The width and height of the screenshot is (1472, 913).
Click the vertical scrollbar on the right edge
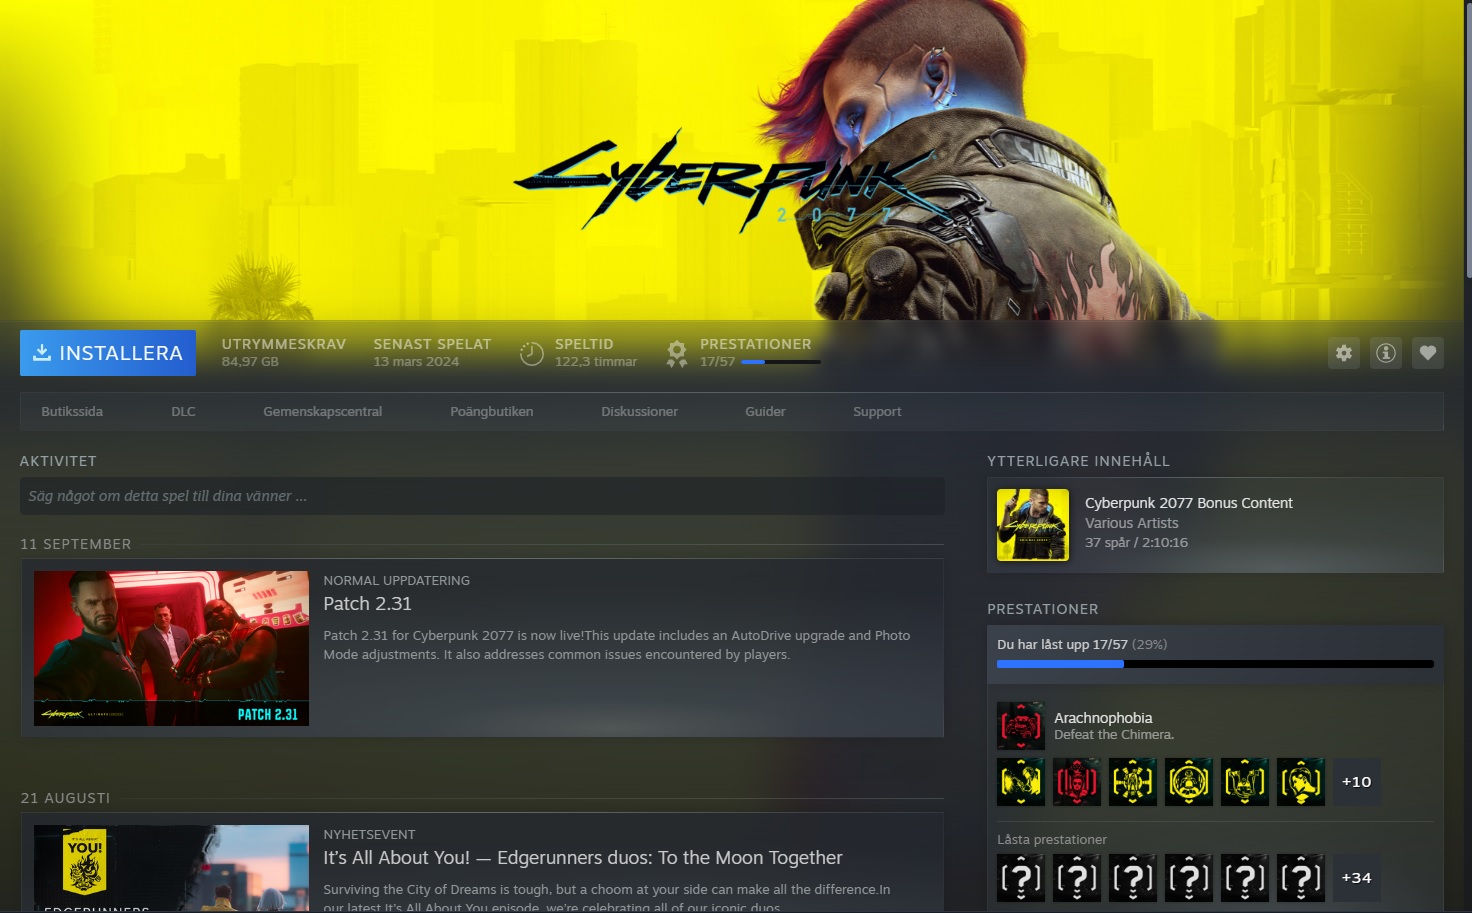point(1468,140)
